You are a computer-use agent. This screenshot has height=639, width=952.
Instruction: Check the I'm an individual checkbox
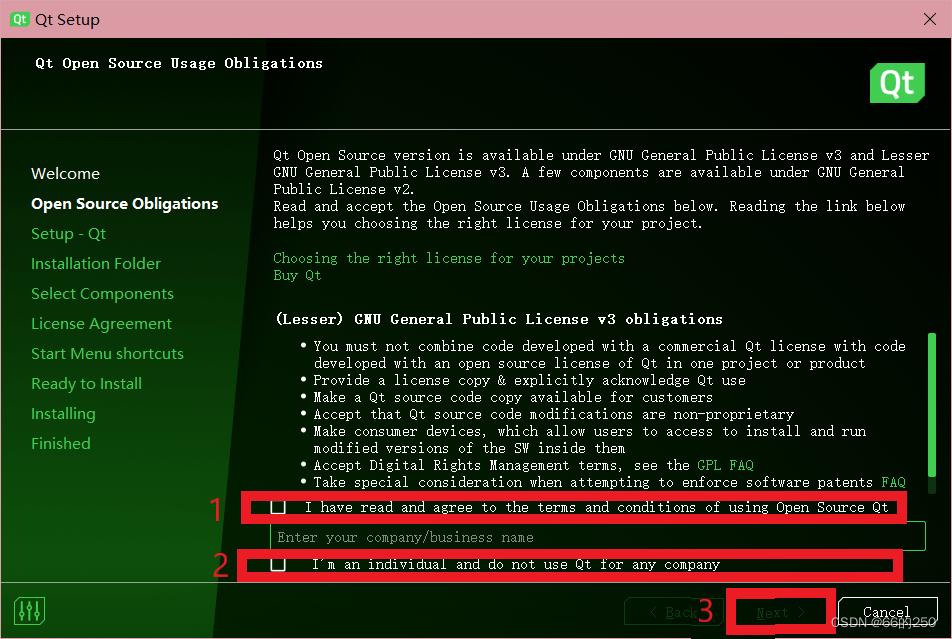278,564
